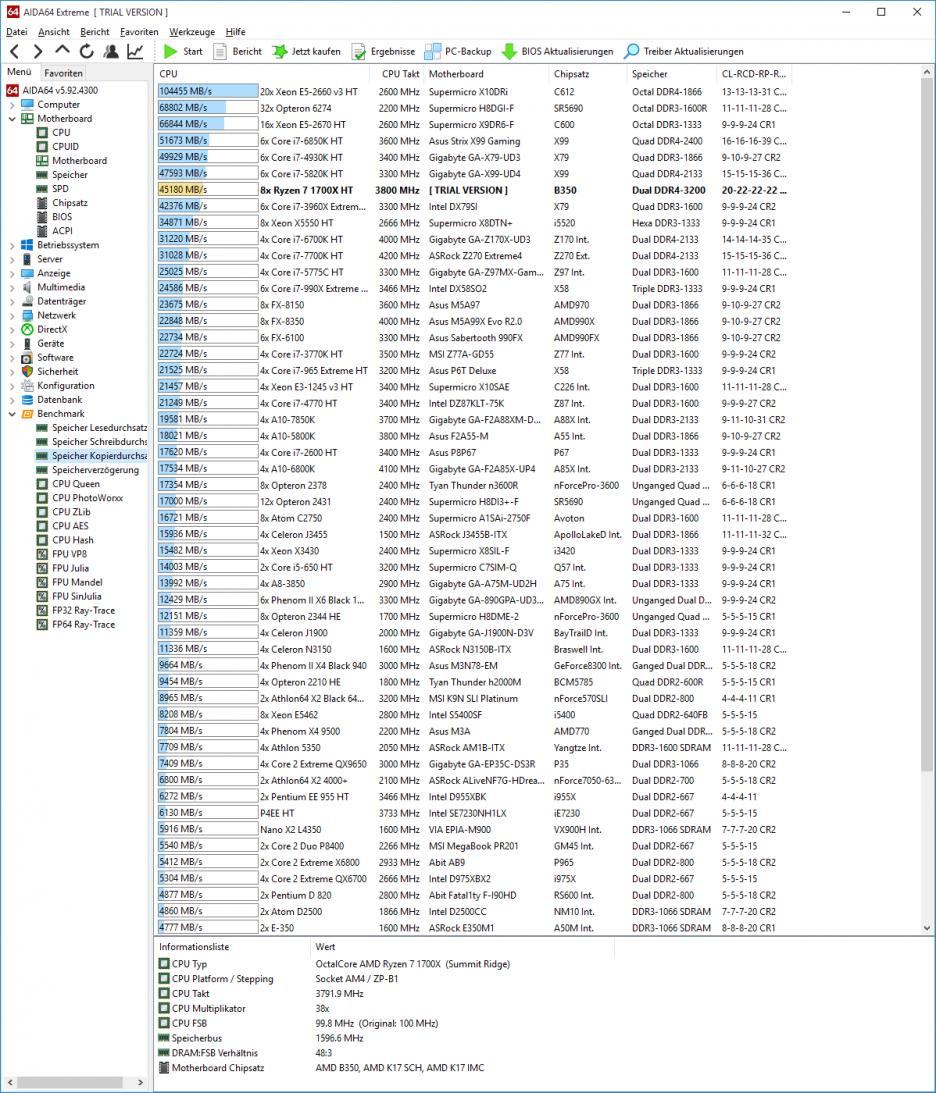
Task: Select the Datenbank tree item
Action: [52, 399]
